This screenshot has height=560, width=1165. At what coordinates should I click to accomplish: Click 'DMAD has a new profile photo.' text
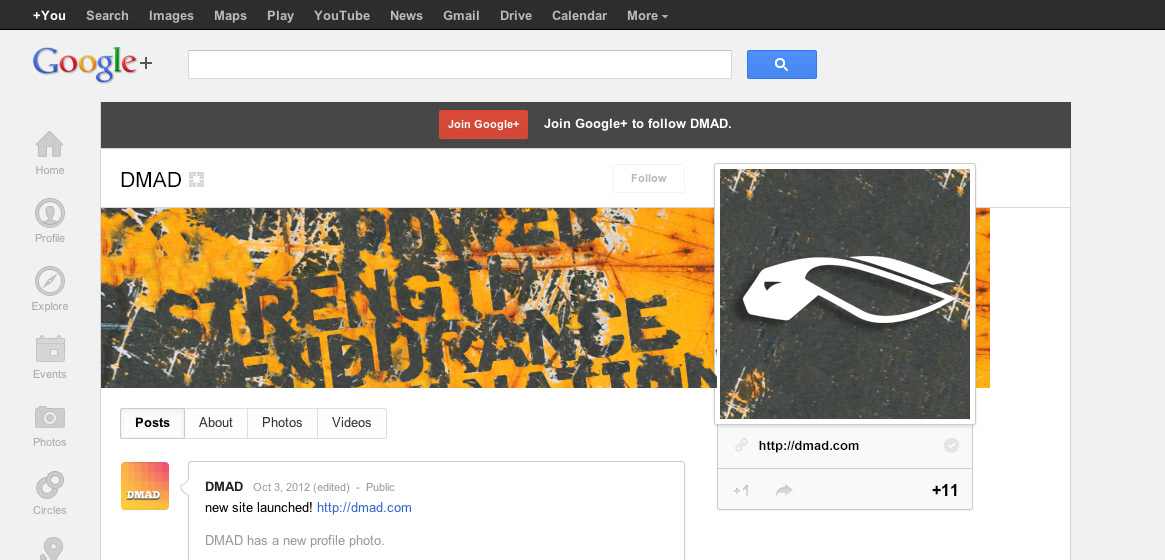pos(294,541)
